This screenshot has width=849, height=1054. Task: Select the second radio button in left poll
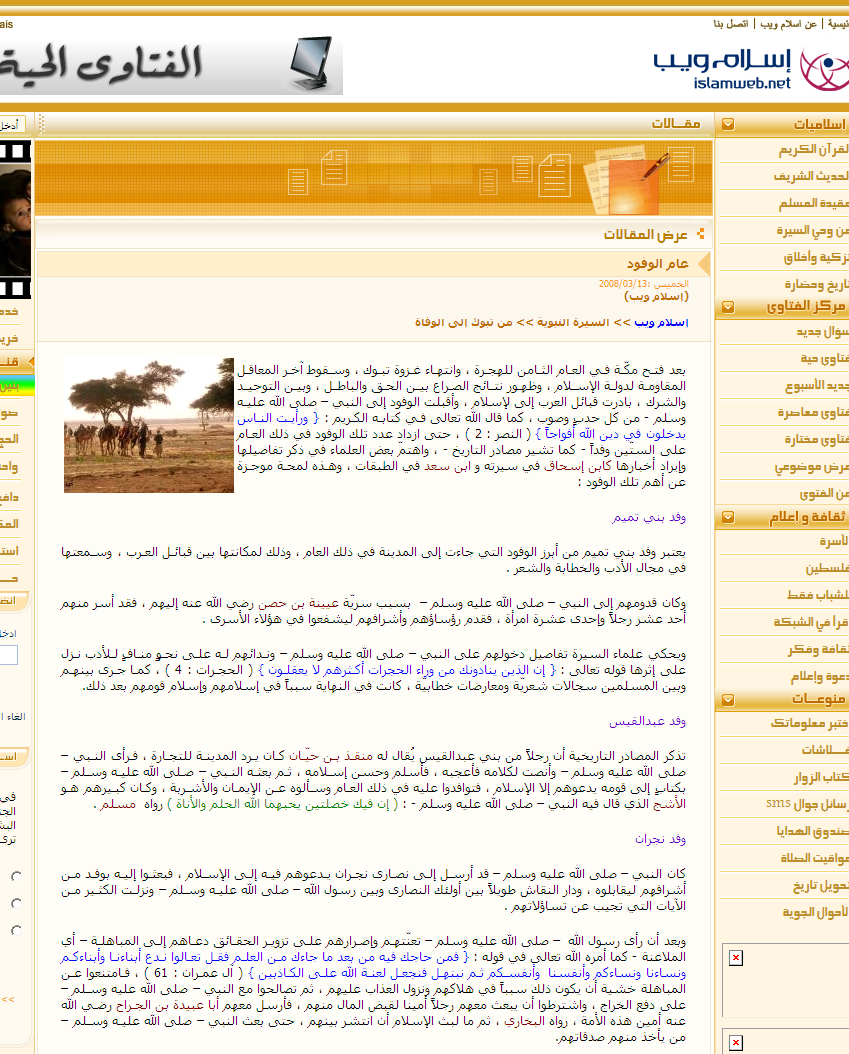click(x=15, y=903)
